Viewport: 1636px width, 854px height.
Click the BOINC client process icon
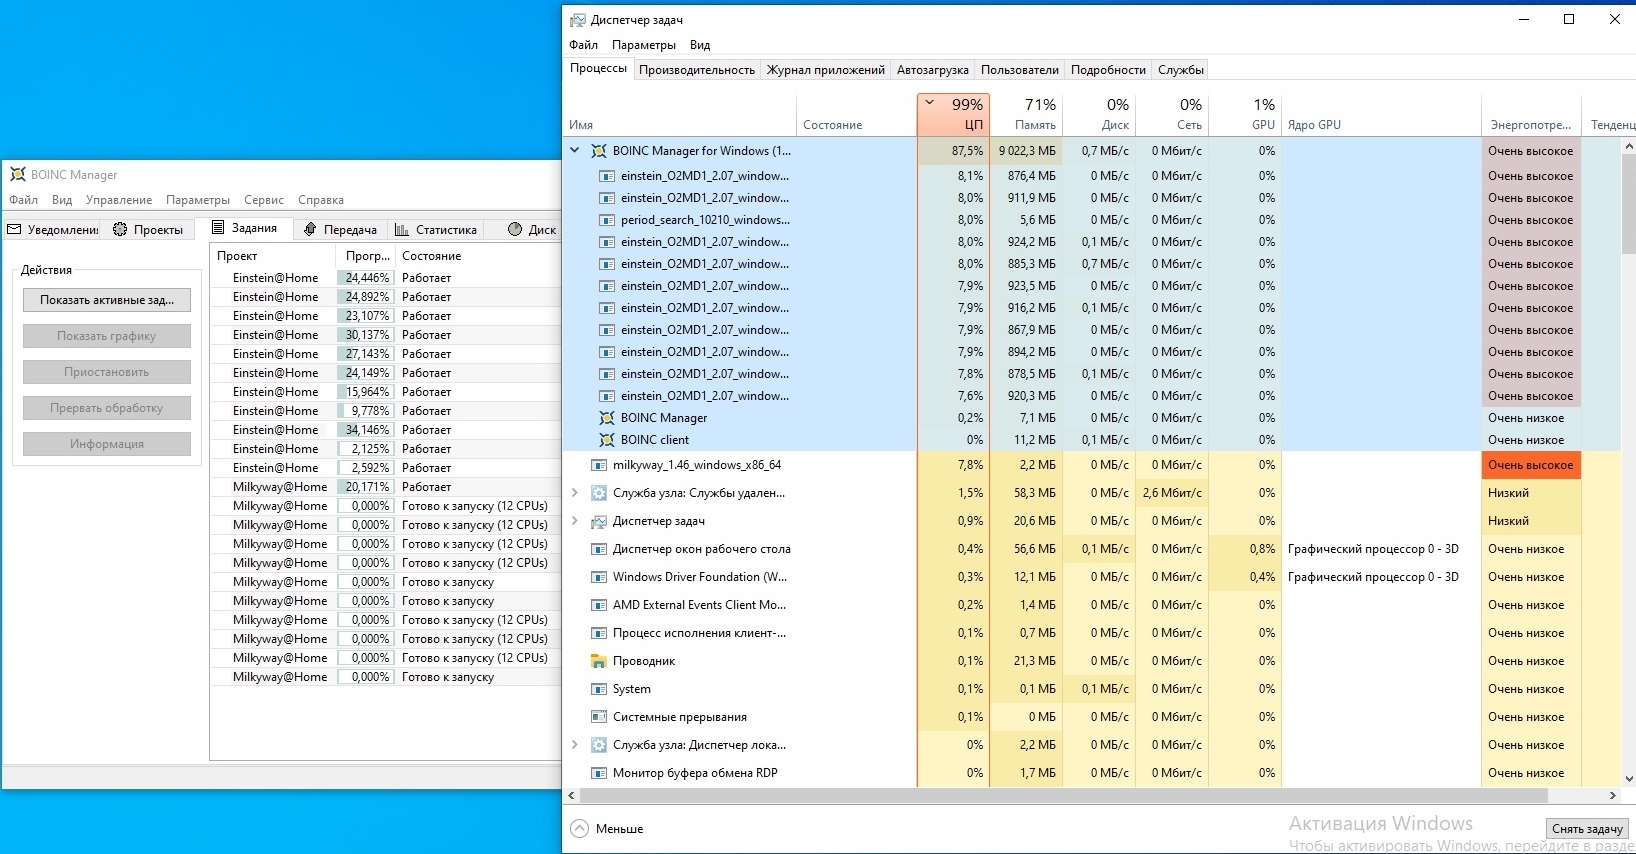tap(606, 440)
